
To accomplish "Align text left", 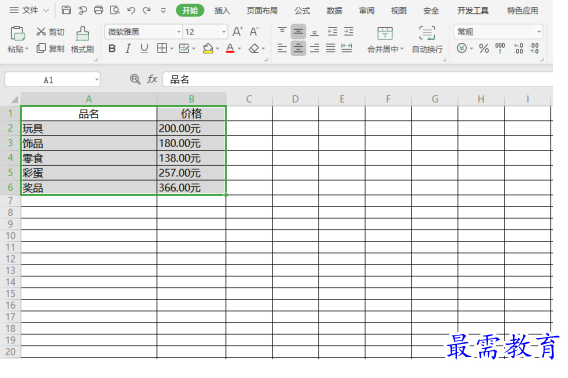I will click(x=282, y=48).
